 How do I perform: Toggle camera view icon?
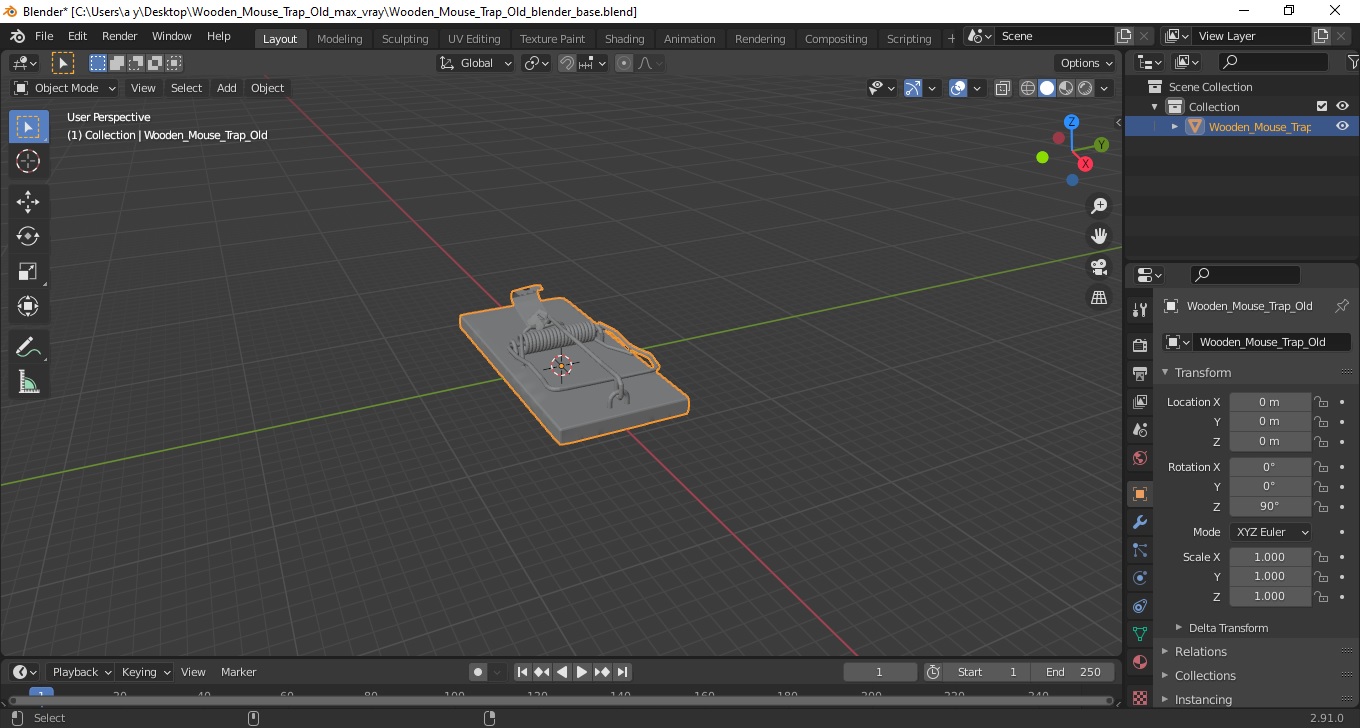(1099, 267)
